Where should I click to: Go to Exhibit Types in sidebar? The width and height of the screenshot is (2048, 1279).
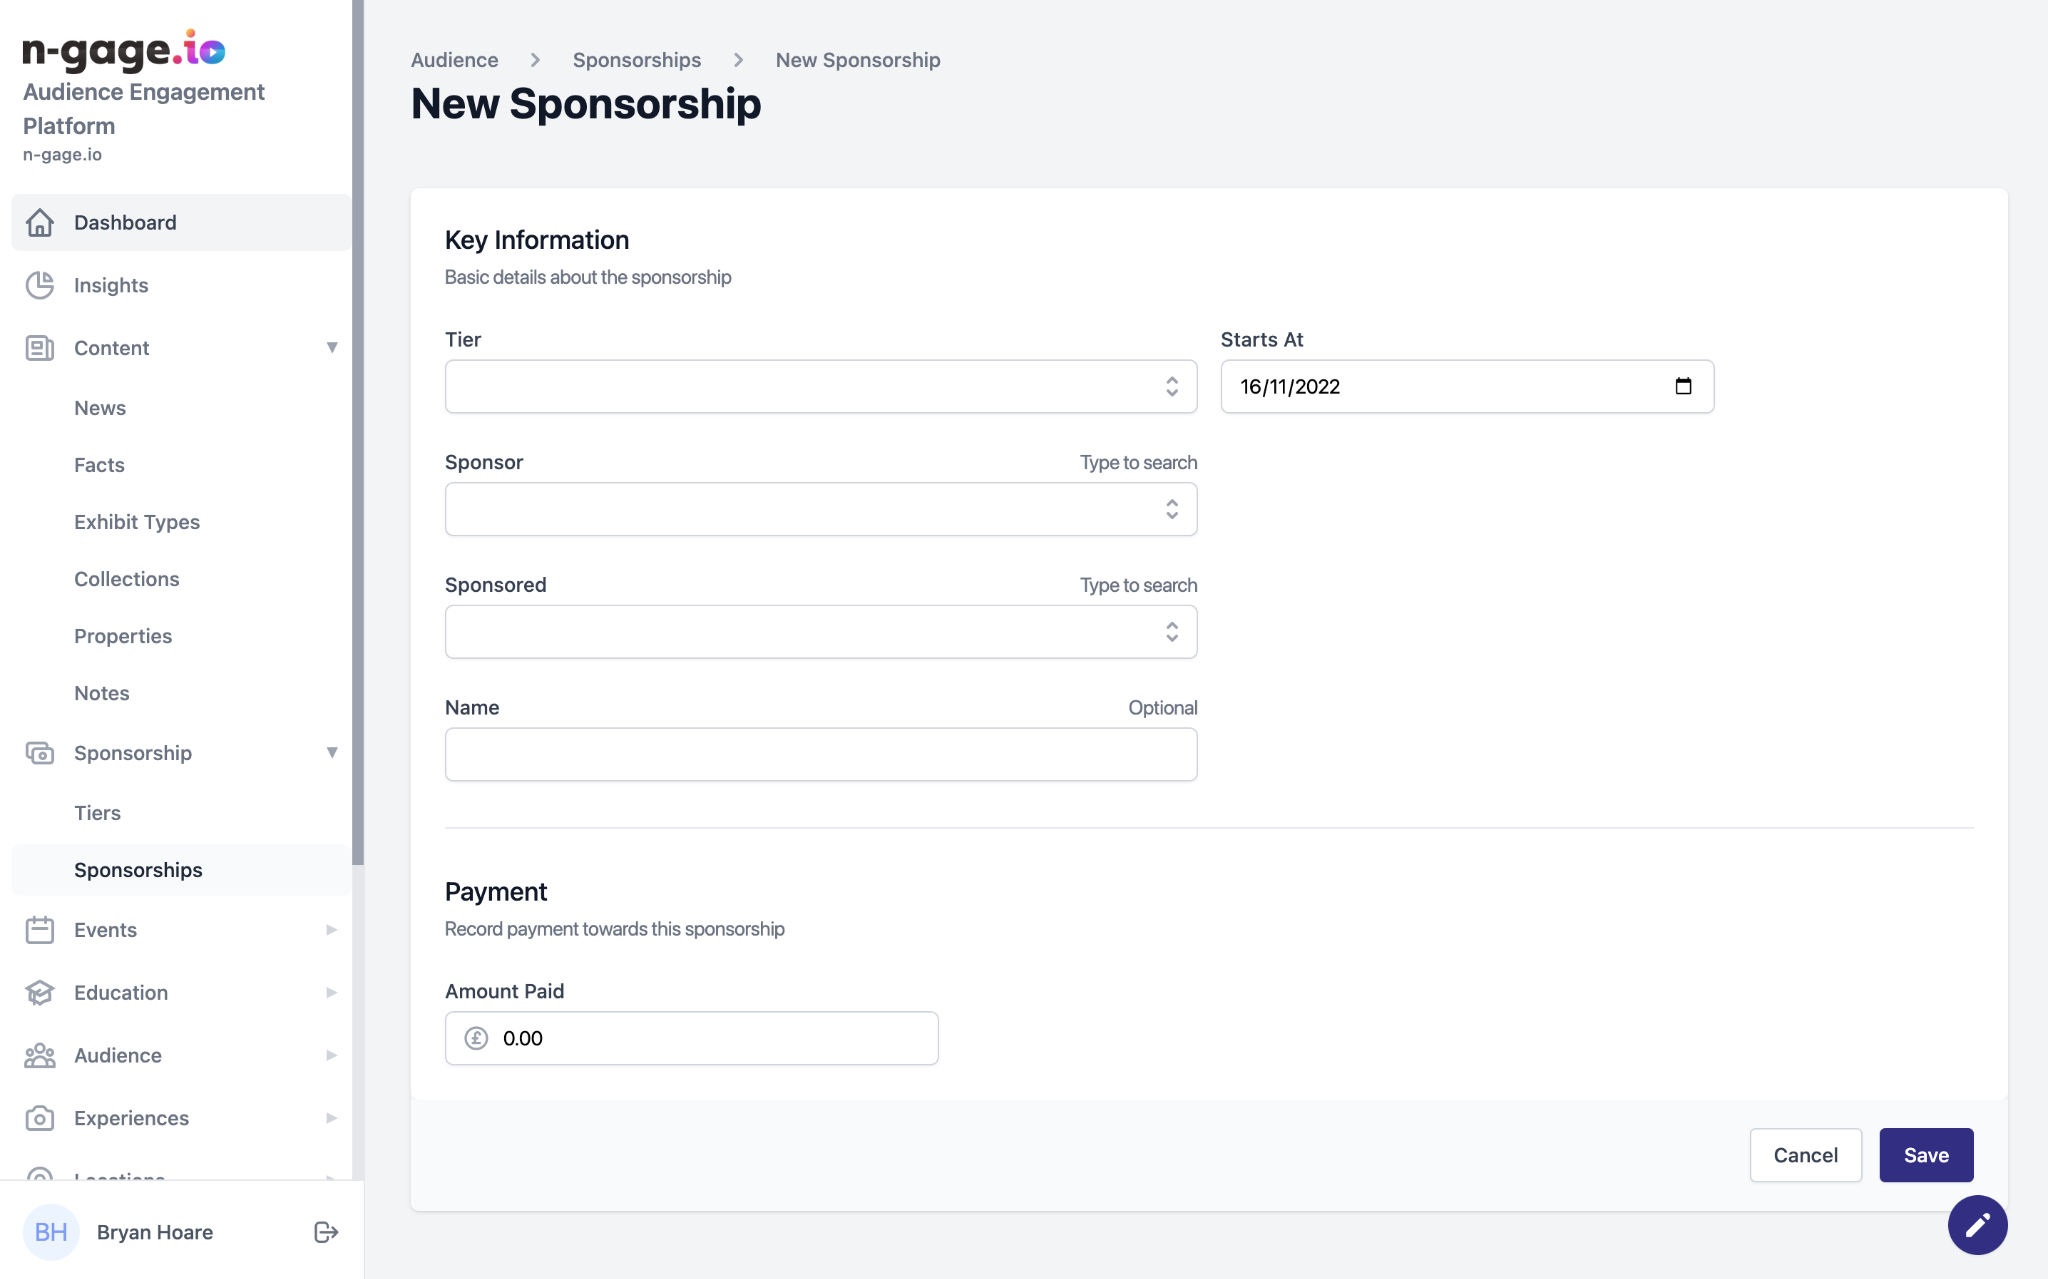click(x=137, y=522)
